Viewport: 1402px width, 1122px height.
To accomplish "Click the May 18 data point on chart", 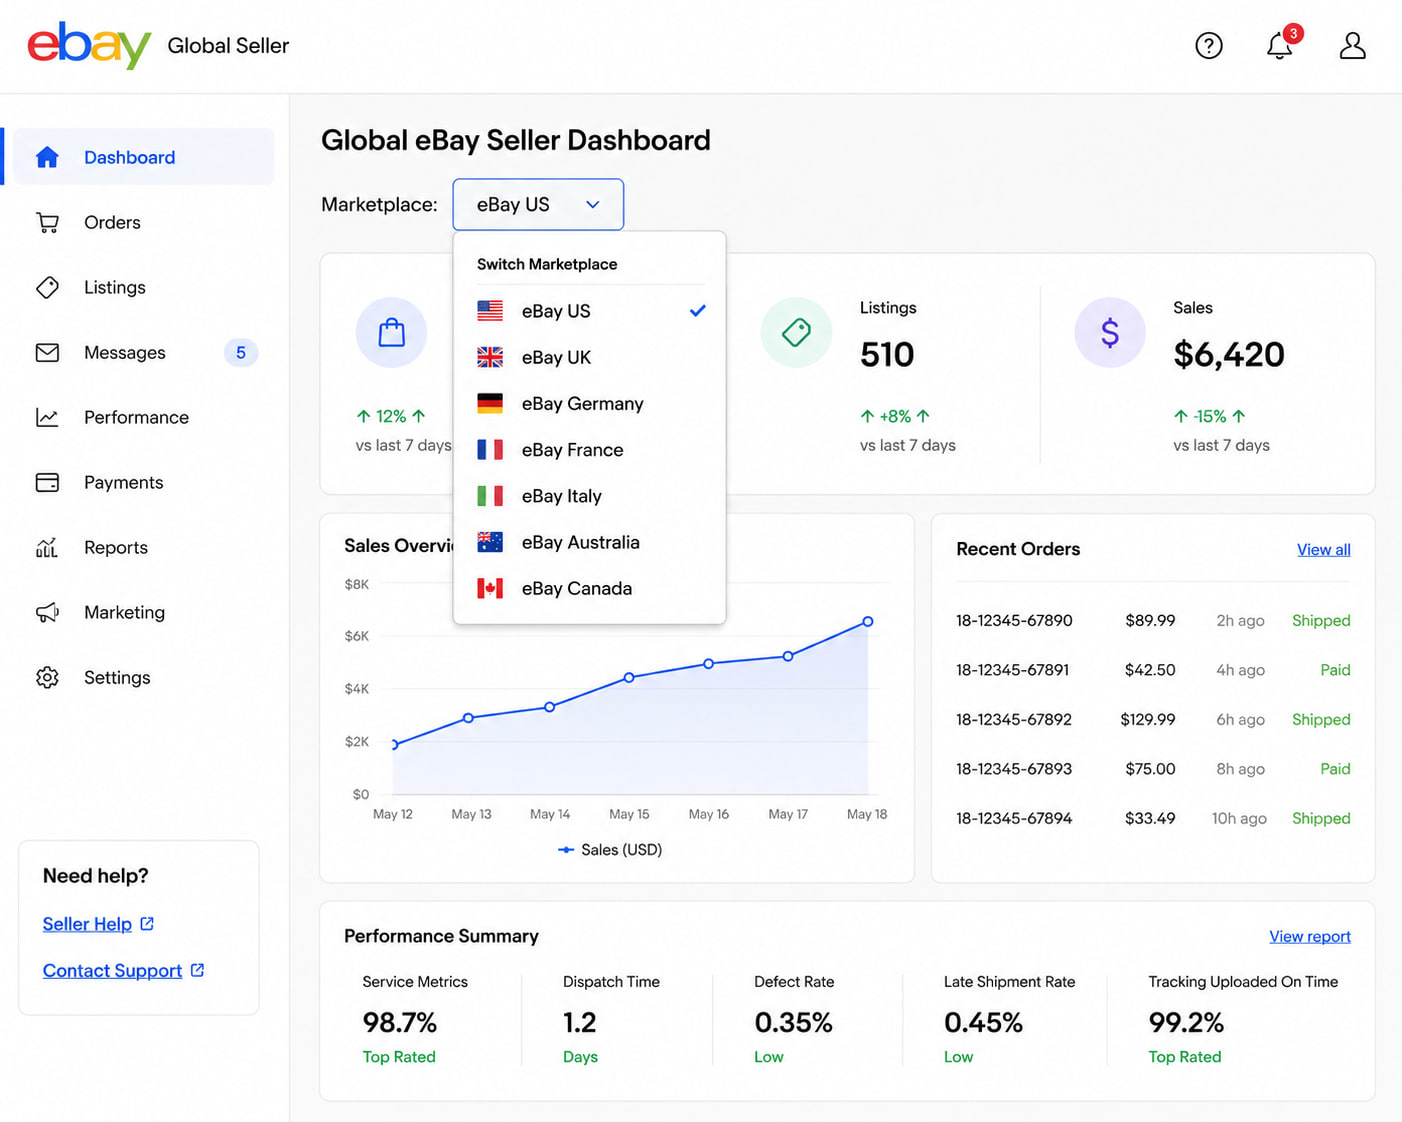I will click(x=868, y=622).
